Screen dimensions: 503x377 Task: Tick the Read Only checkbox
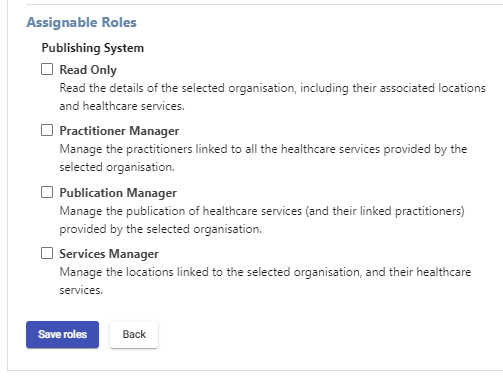coord(47,69)
